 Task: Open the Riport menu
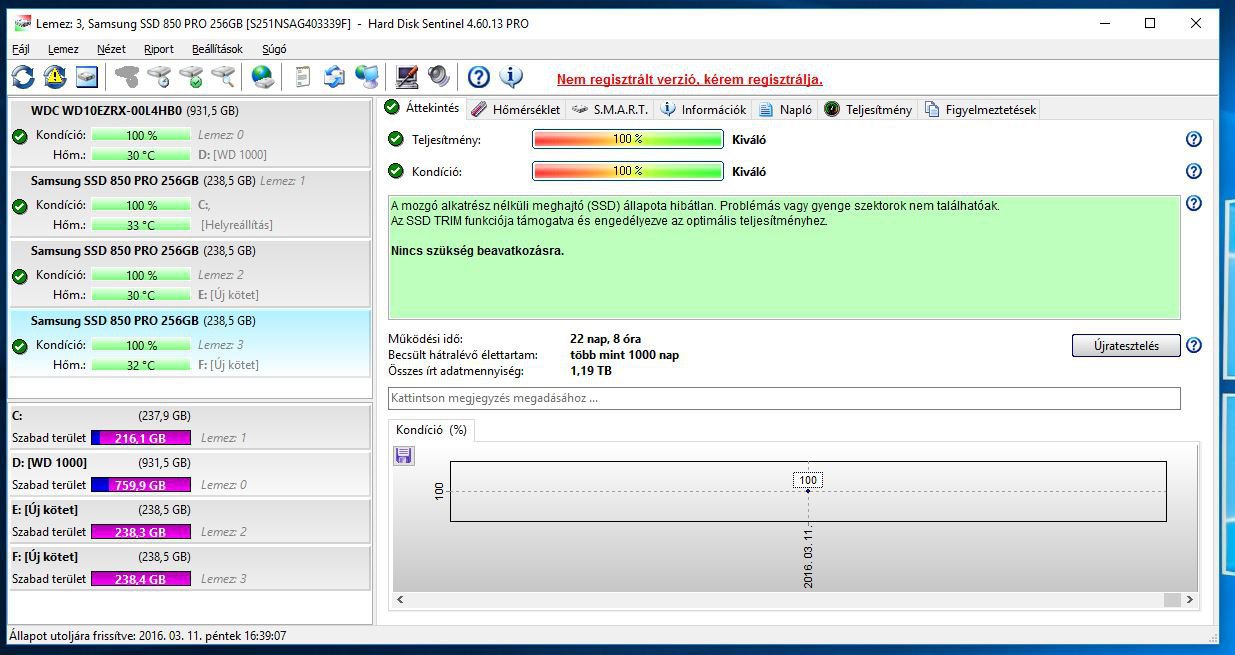159,48
